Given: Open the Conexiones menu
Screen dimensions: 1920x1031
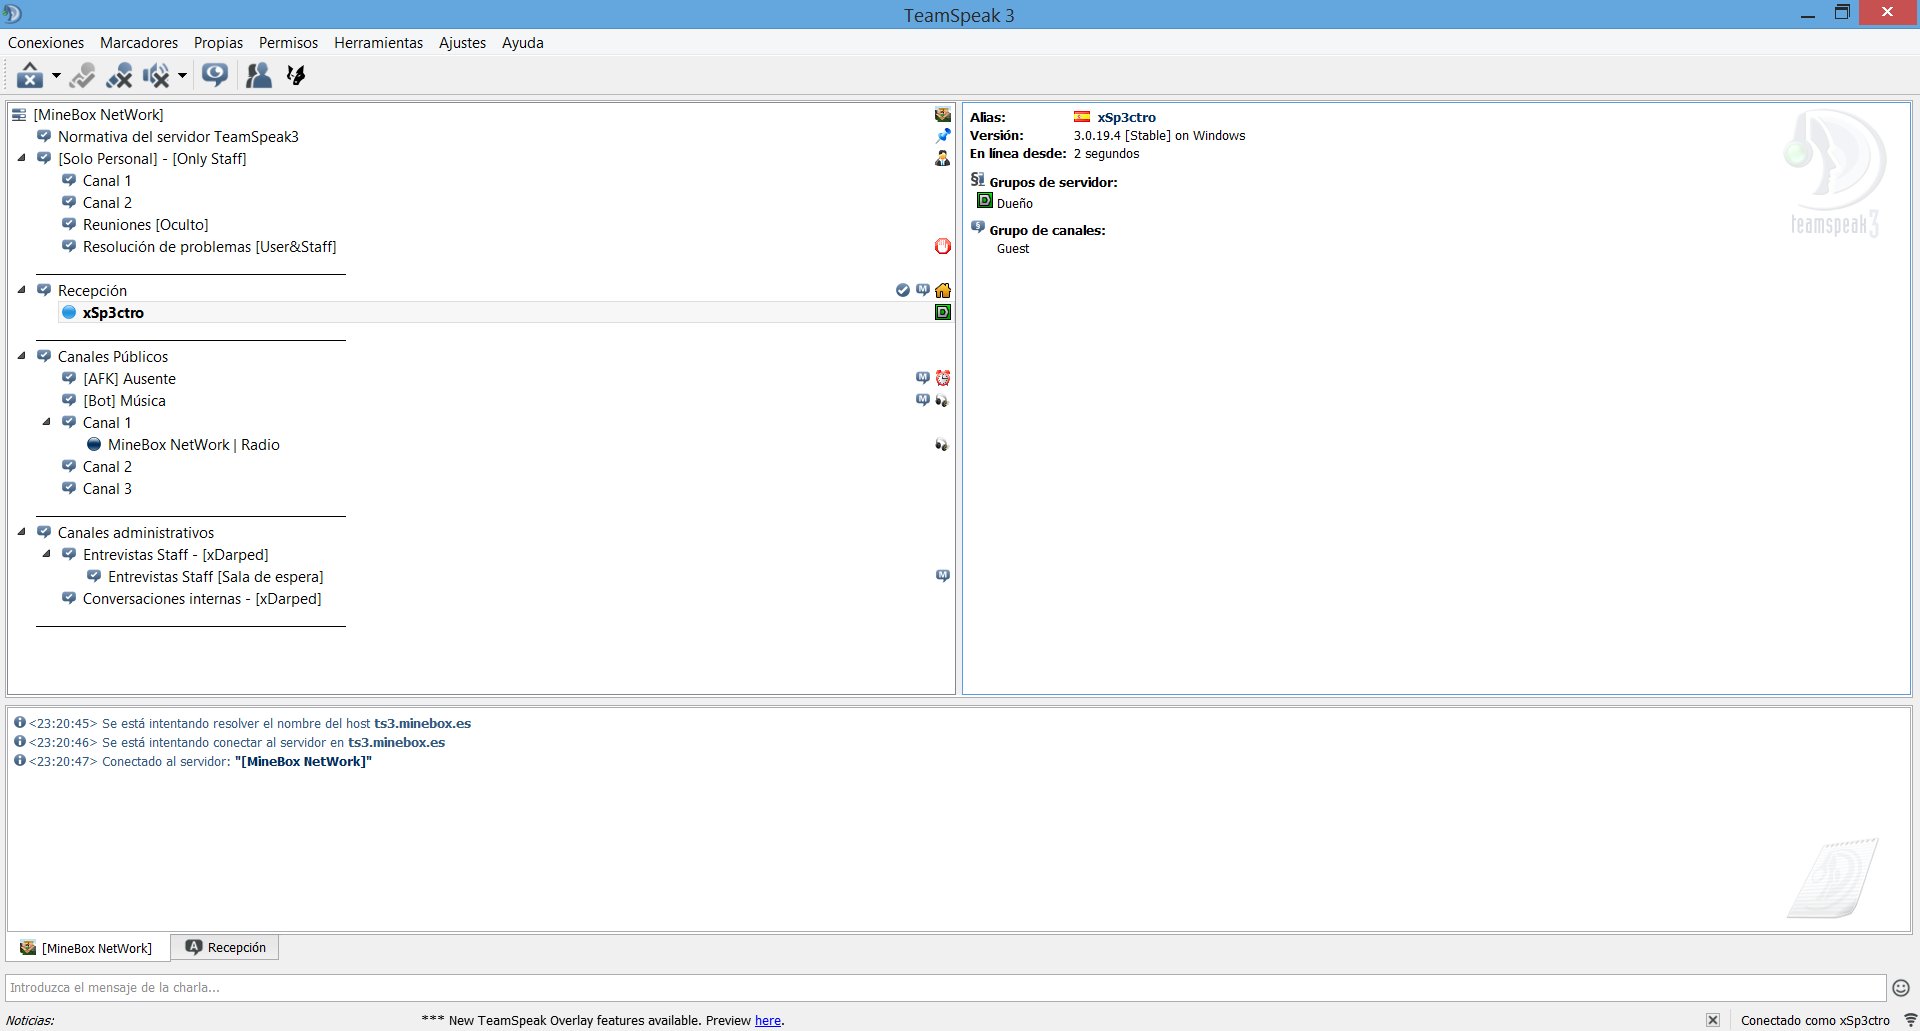Looking at the screenshot, I should [46, 43].
